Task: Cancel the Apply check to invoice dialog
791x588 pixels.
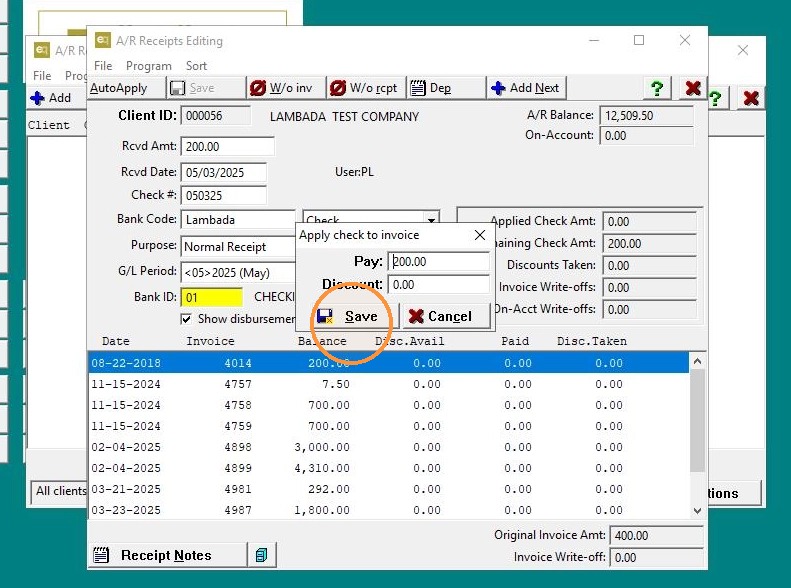Action: coord(446,316)
